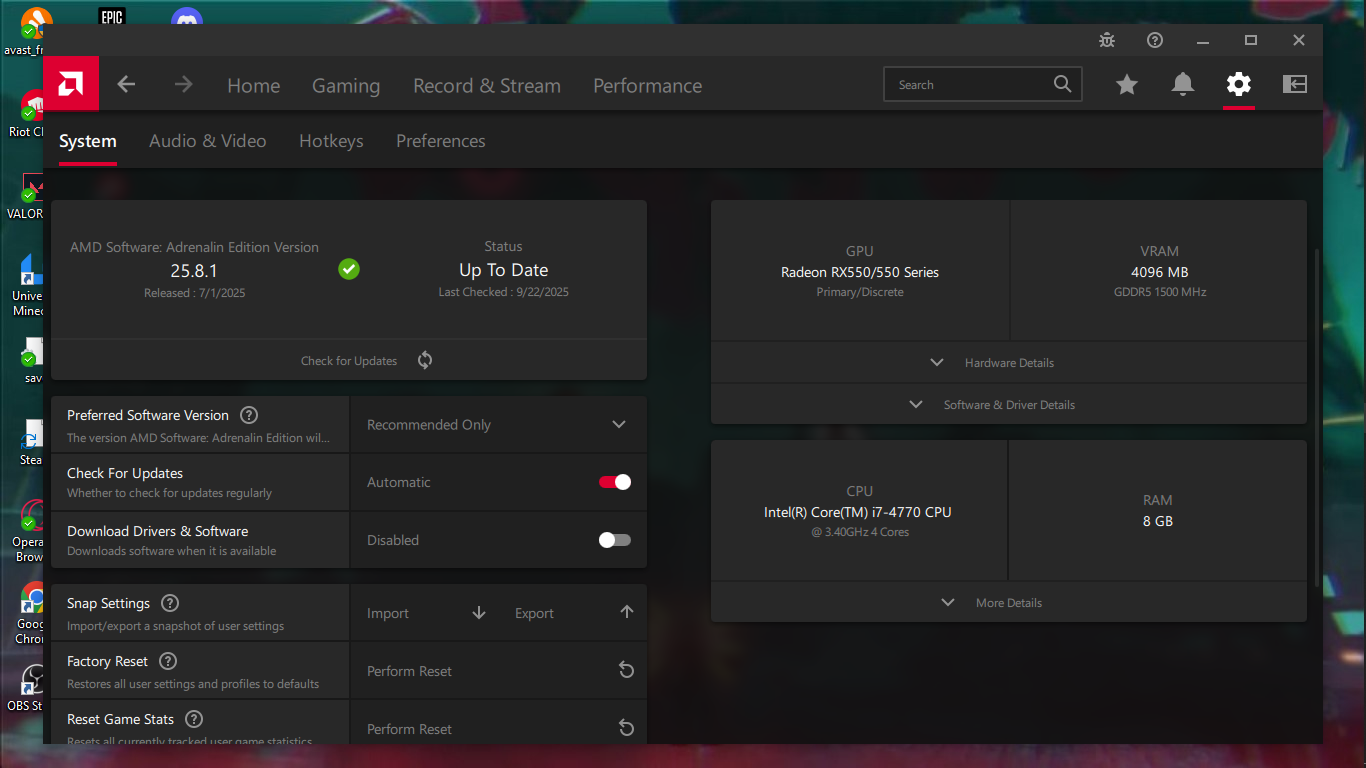
Task: Open the Steam desktop shortcut
Action: pos(31,442)
